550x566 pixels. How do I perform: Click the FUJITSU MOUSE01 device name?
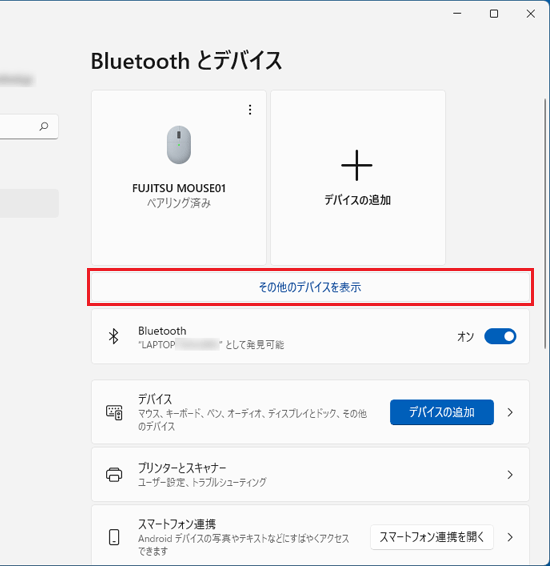(x=179, y=188)
